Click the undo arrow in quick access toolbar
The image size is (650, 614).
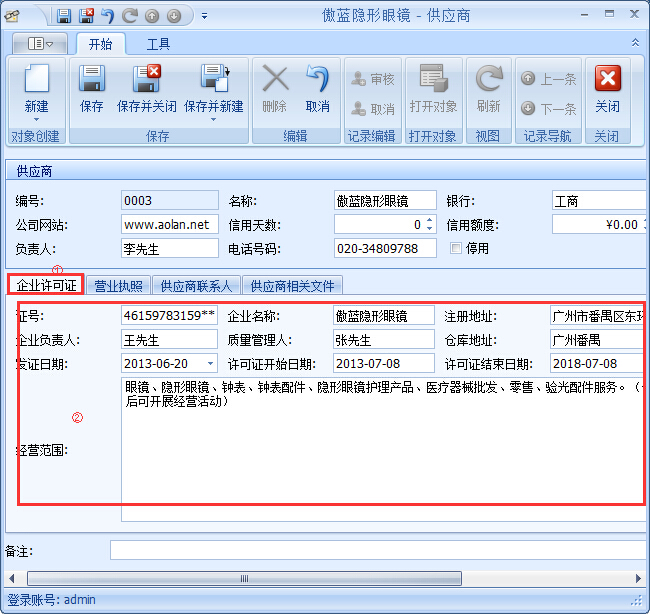108,16
